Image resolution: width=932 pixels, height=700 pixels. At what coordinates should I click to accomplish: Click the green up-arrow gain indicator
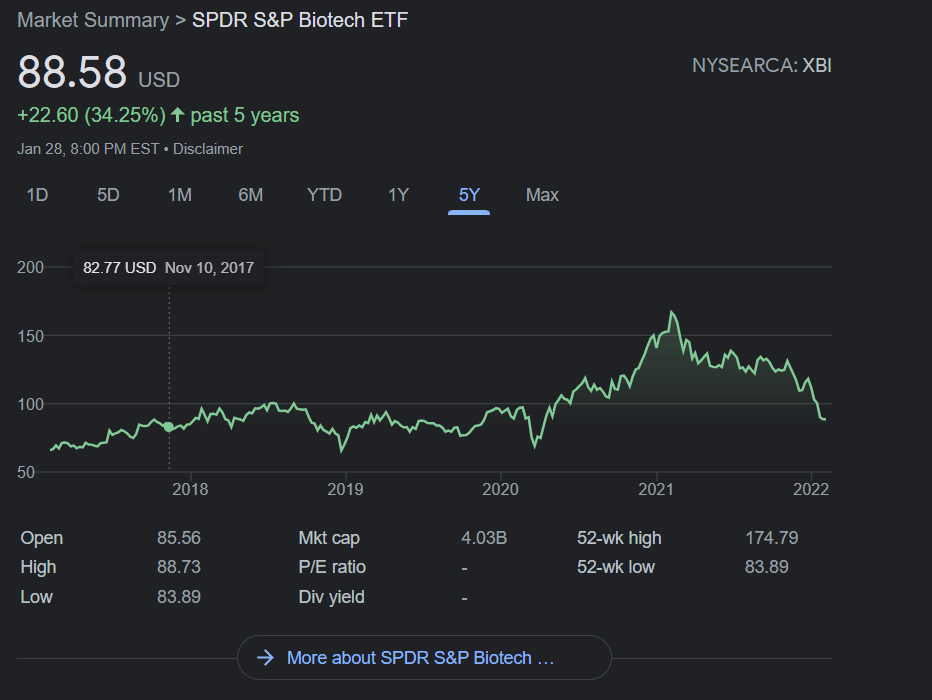[177, 115]
